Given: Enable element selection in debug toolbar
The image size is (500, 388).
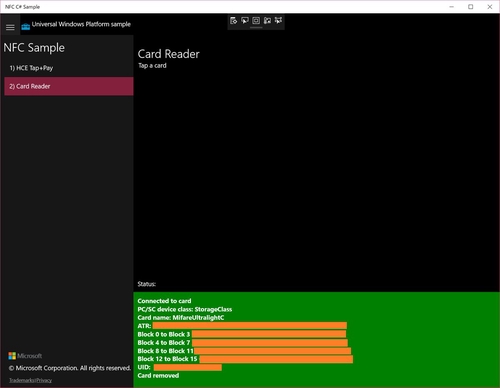Looking at the screenshot, I should pos(245,21).
